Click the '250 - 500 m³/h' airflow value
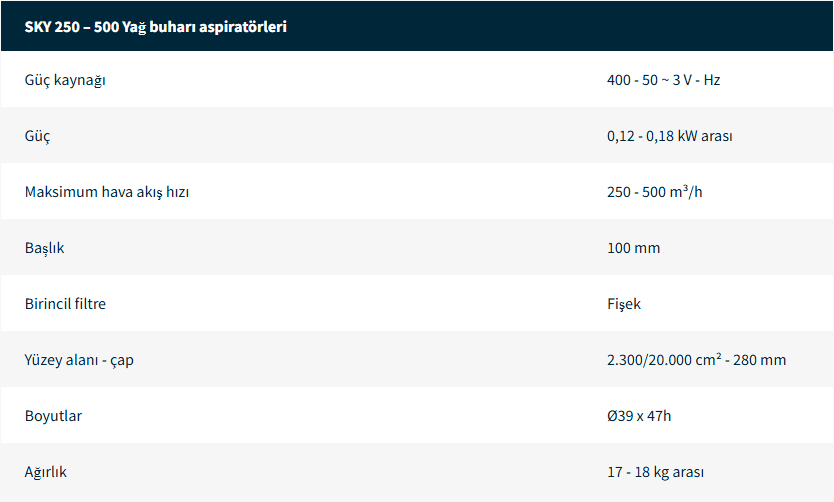834x502 pixels. coord(654,192)
